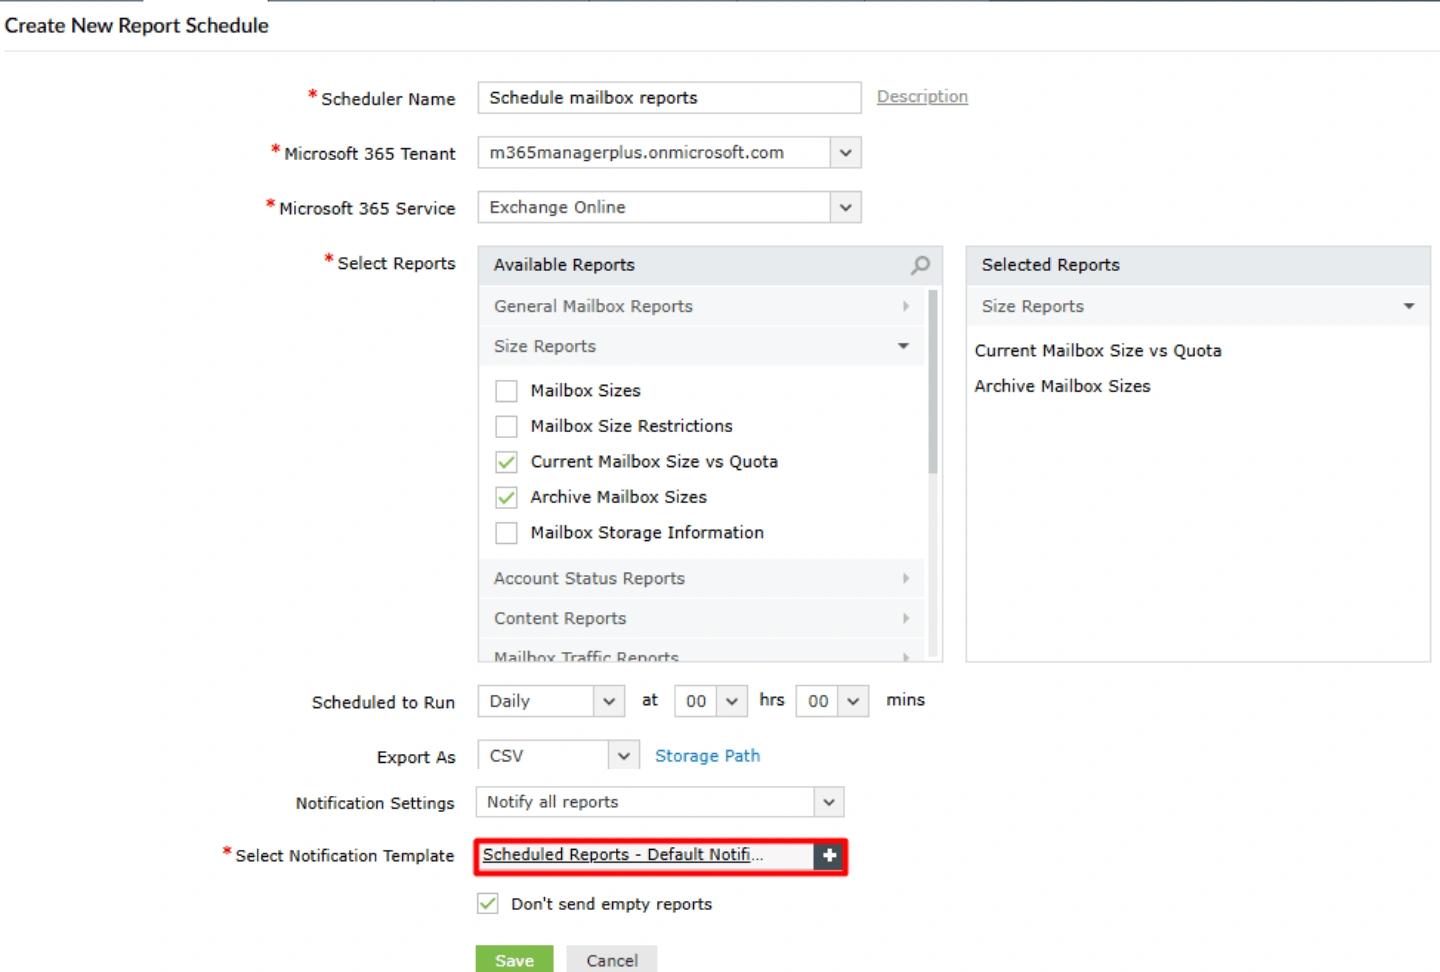Image resolution: width=1440 pixels, height=972 pixels.
Task: Enable the Mailbox Size Restrictions report
Action: coord(506,426)
